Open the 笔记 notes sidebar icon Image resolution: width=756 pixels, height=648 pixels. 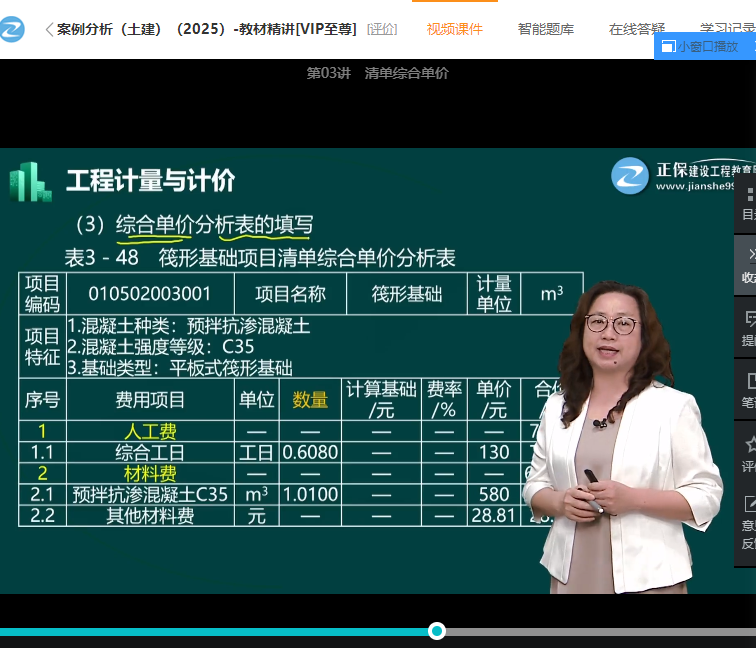click(748, 390)
